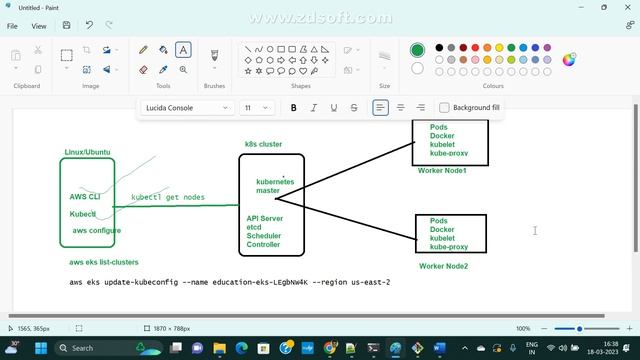The height and width of the screenshot is (360, 640).
Task: Toggle Underline text formatting
Action: point(333,108)
